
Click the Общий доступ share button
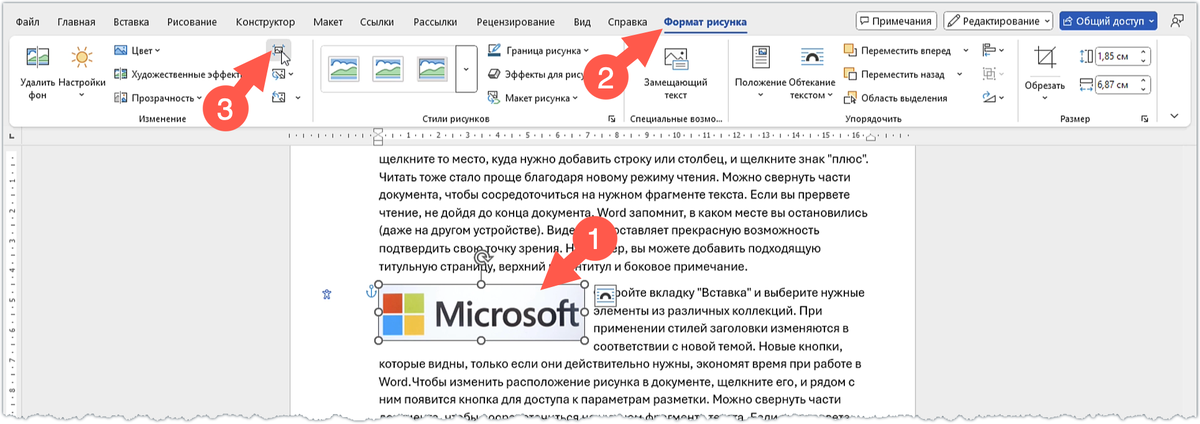click(1108, 20)
